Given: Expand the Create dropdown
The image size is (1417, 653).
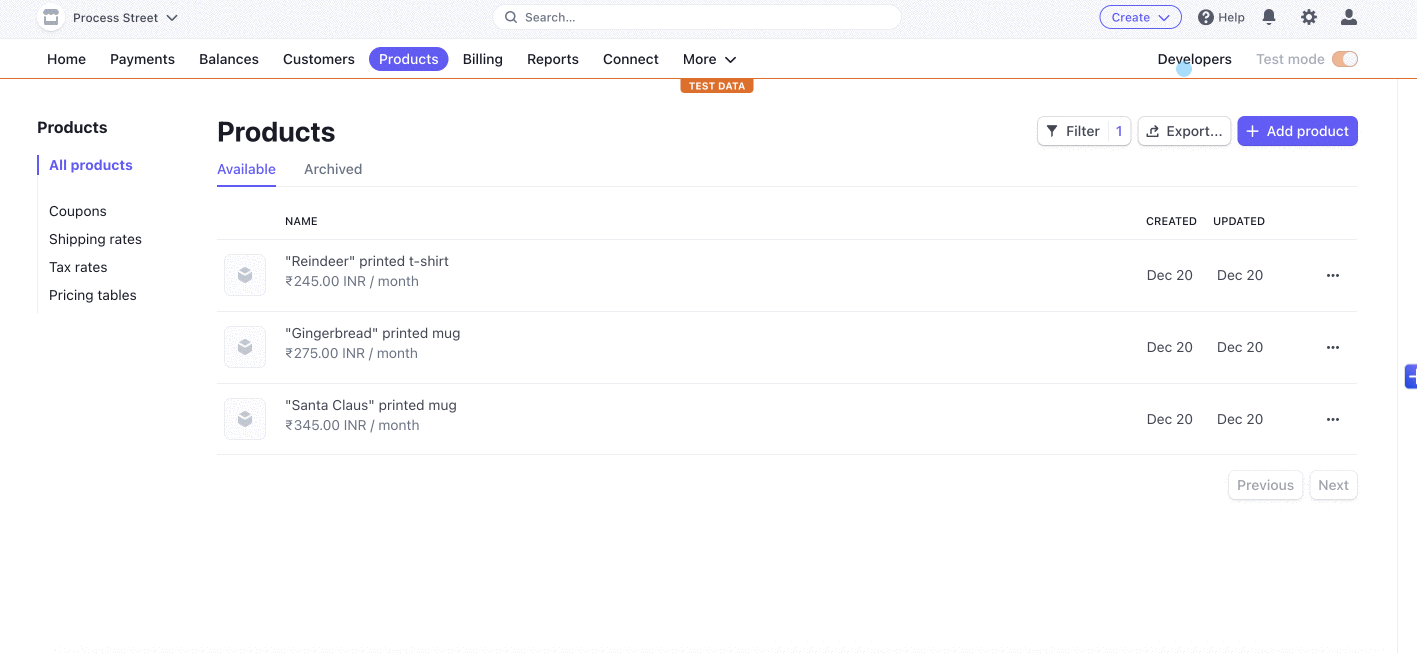Looking at the screenshot, I should [x=1140, y=17].
